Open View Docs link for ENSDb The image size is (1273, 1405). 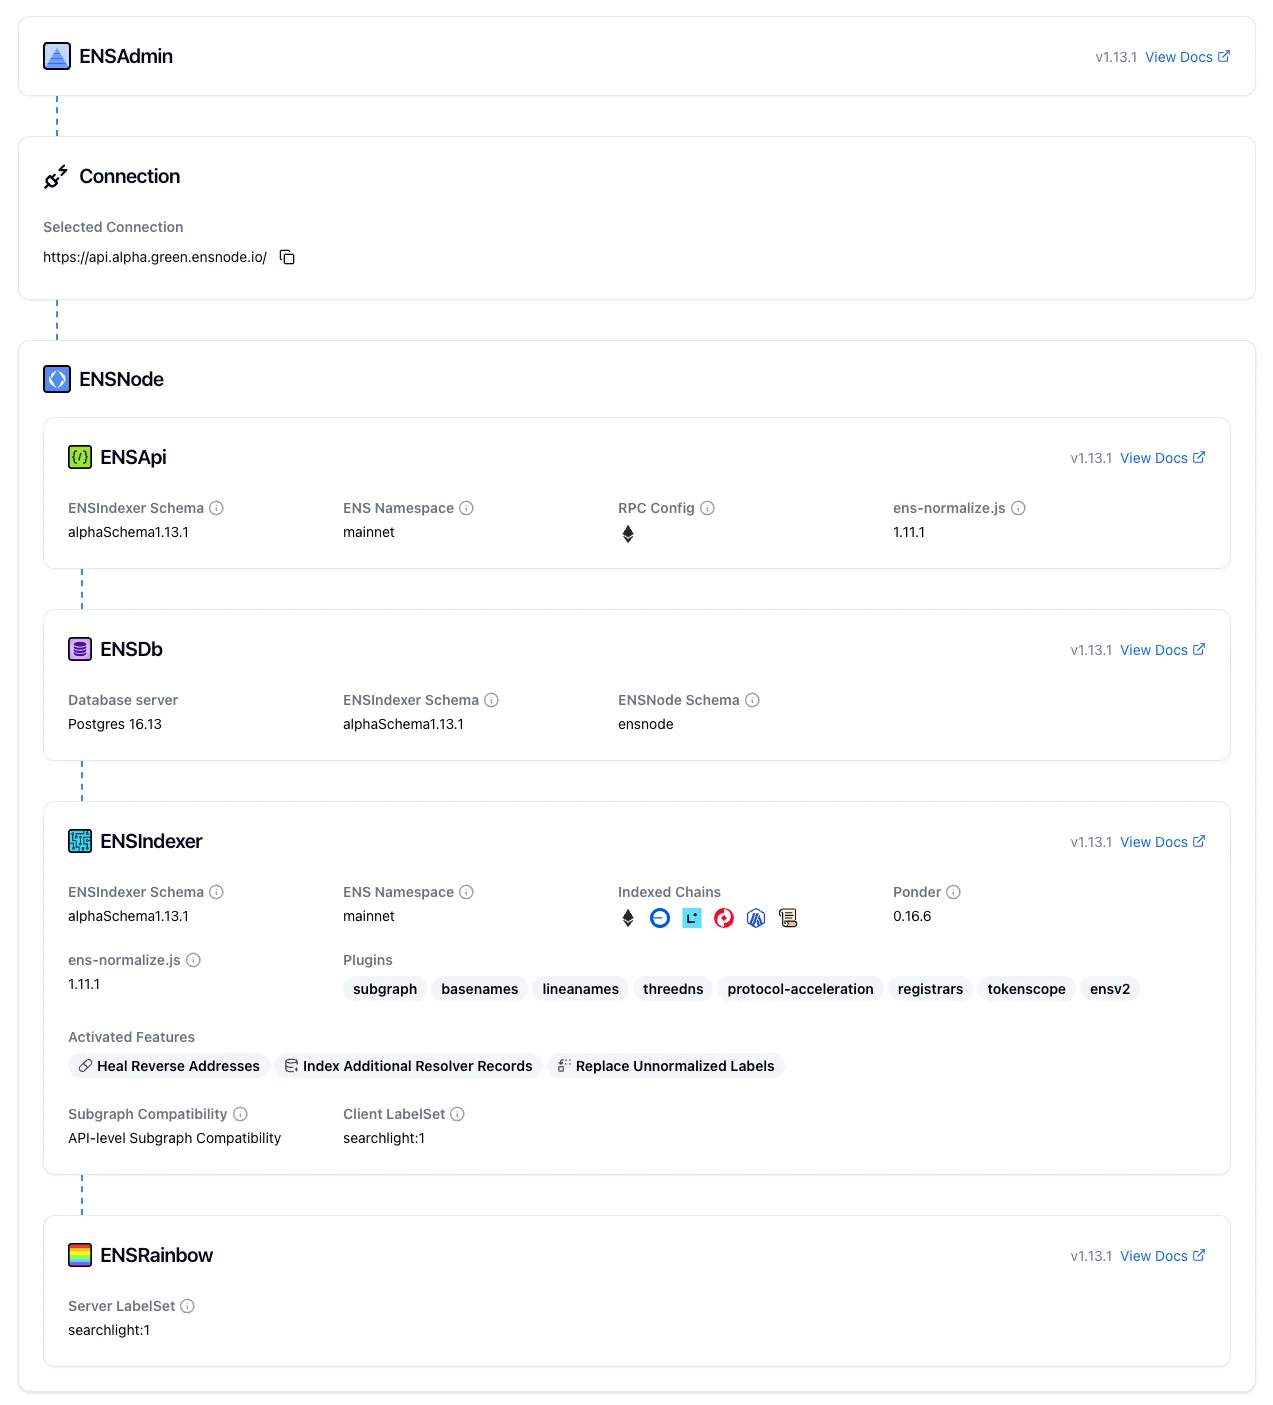[x=1163, y=650]
